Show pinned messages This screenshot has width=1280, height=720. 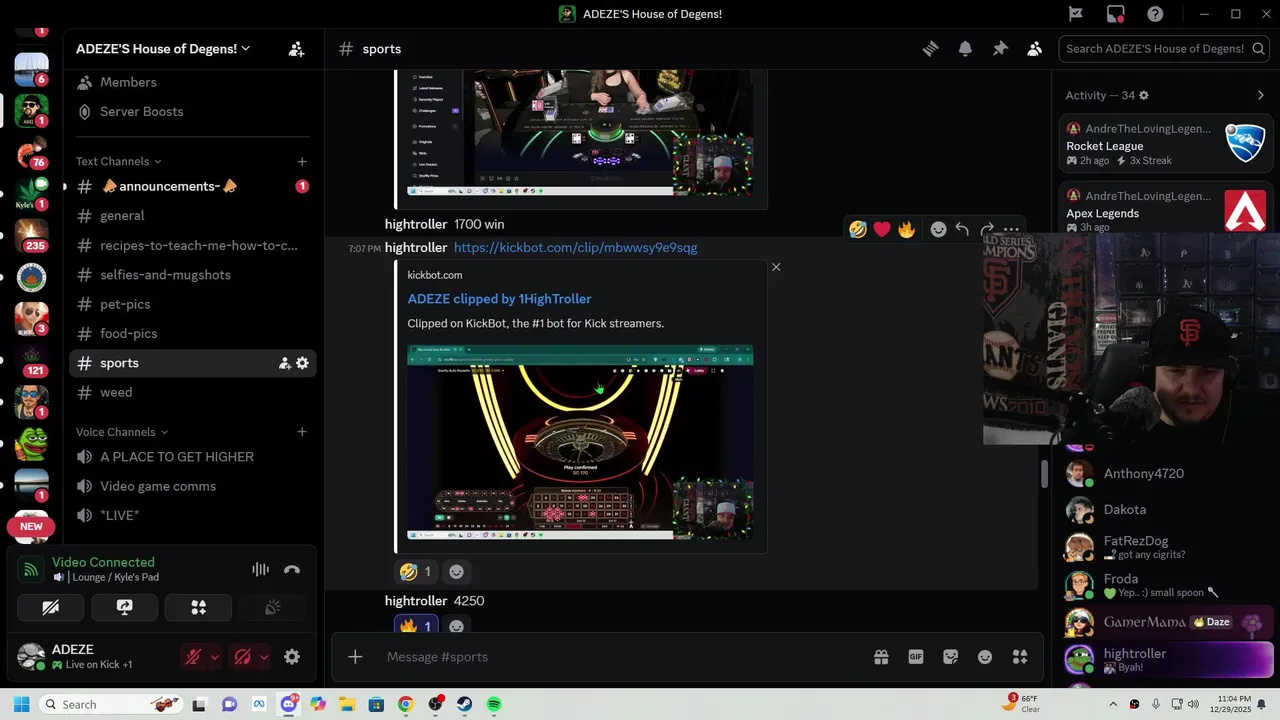point(1000,48)
